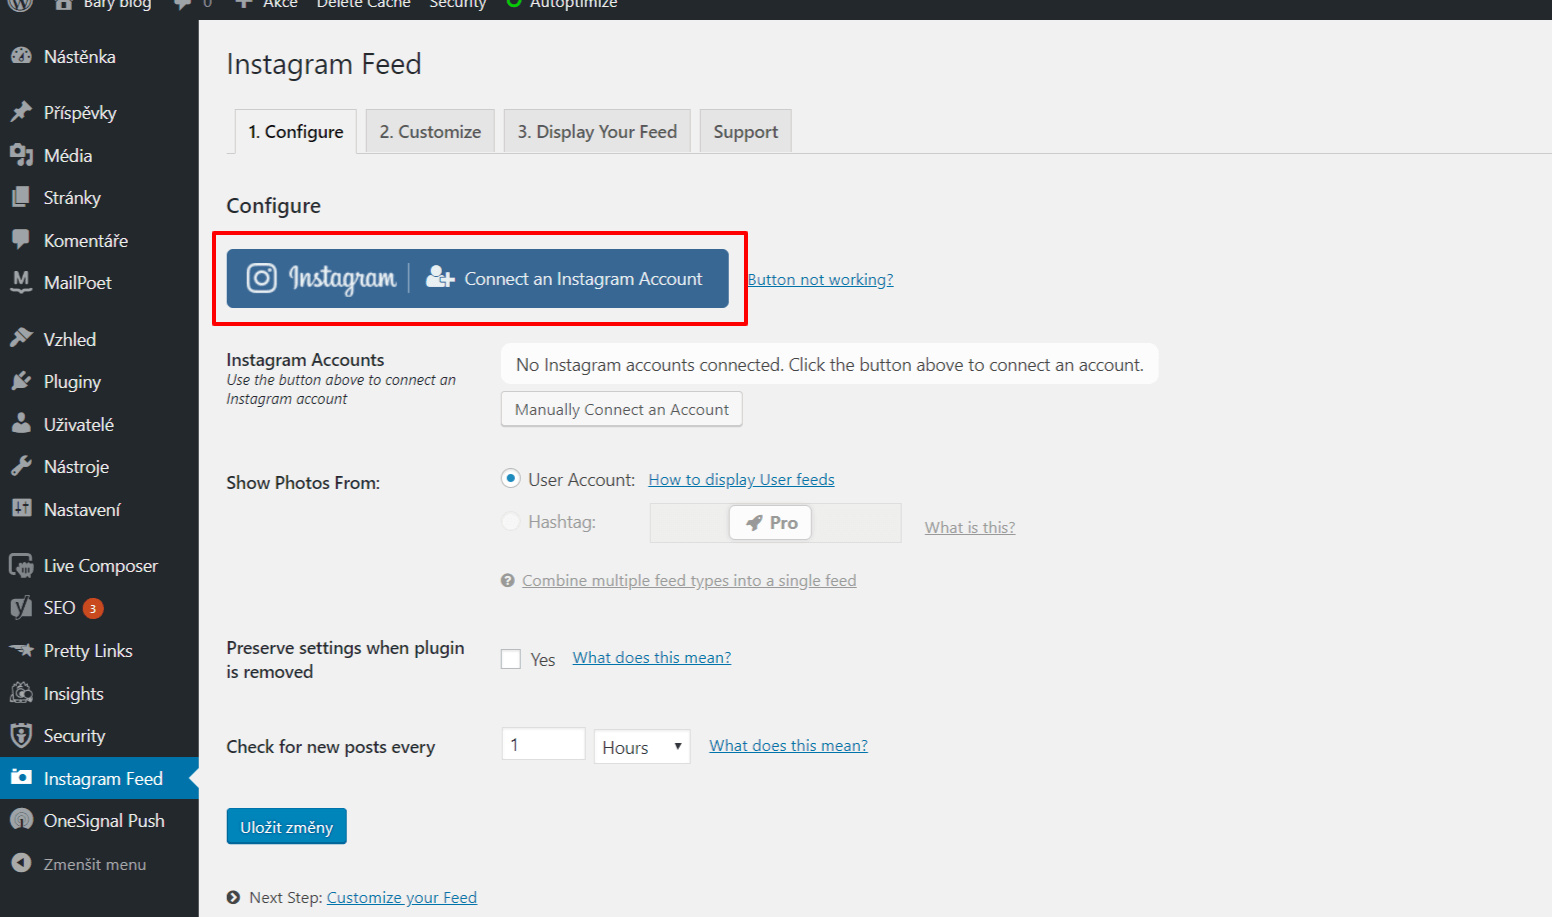The height and width of the screenshot is (917, 1552).
Task: Select the Hashtag radio button
Action: pos(511,521)
